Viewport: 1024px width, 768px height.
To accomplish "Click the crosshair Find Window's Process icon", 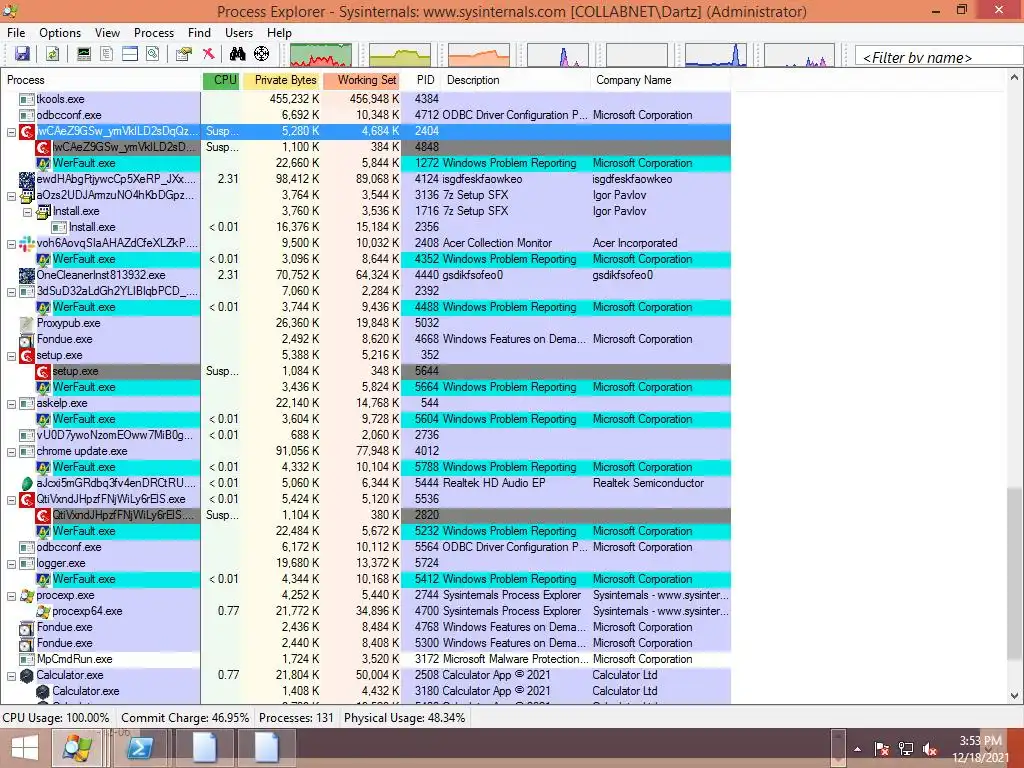I will click(261, 54).
